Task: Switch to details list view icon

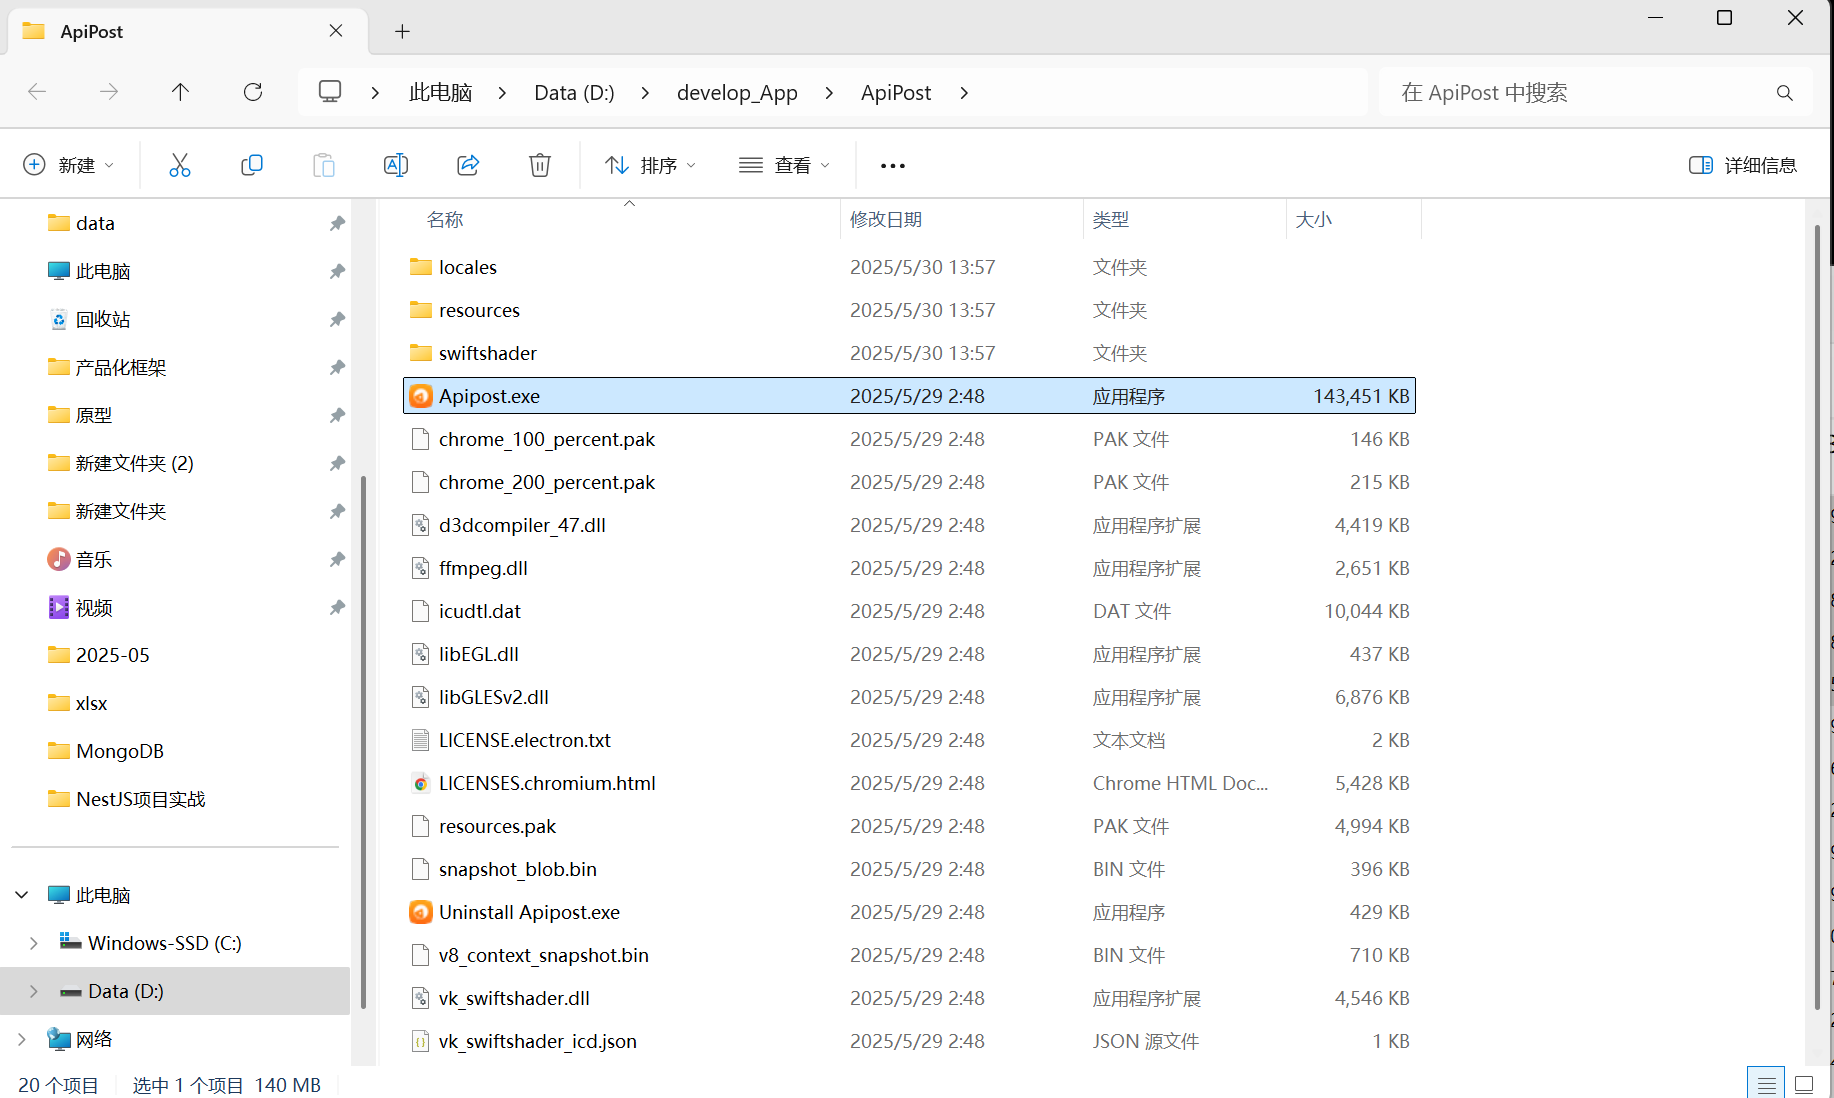Action: (x=1767, y=1084)
